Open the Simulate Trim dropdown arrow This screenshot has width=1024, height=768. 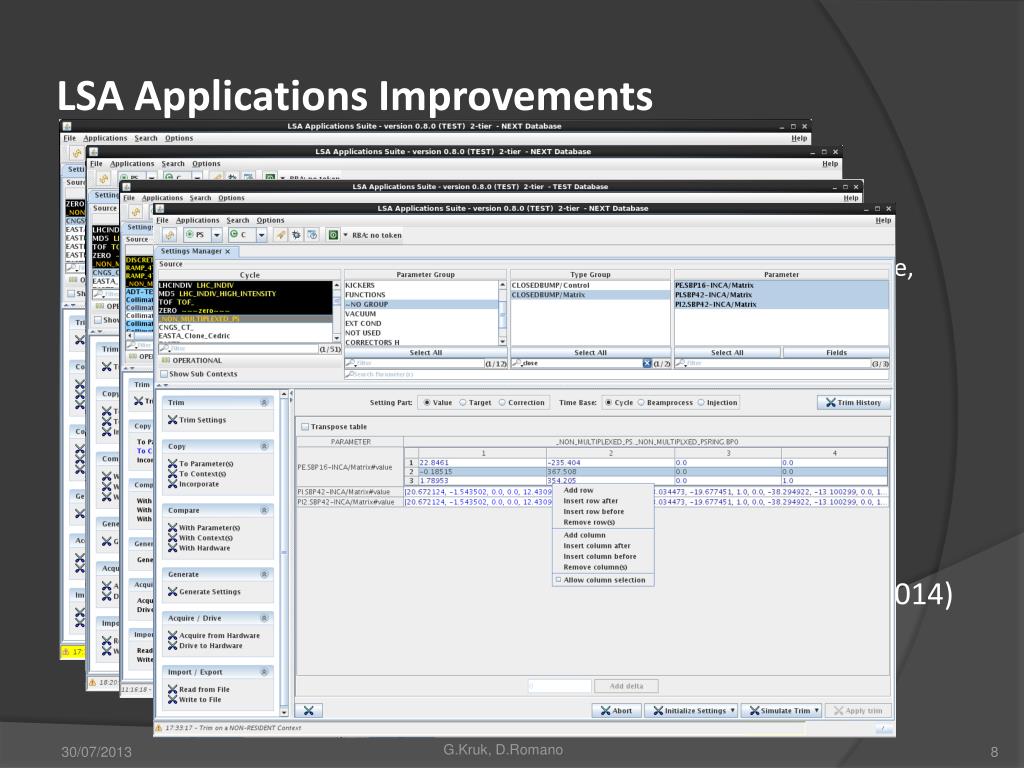click(x=816, y=710)
